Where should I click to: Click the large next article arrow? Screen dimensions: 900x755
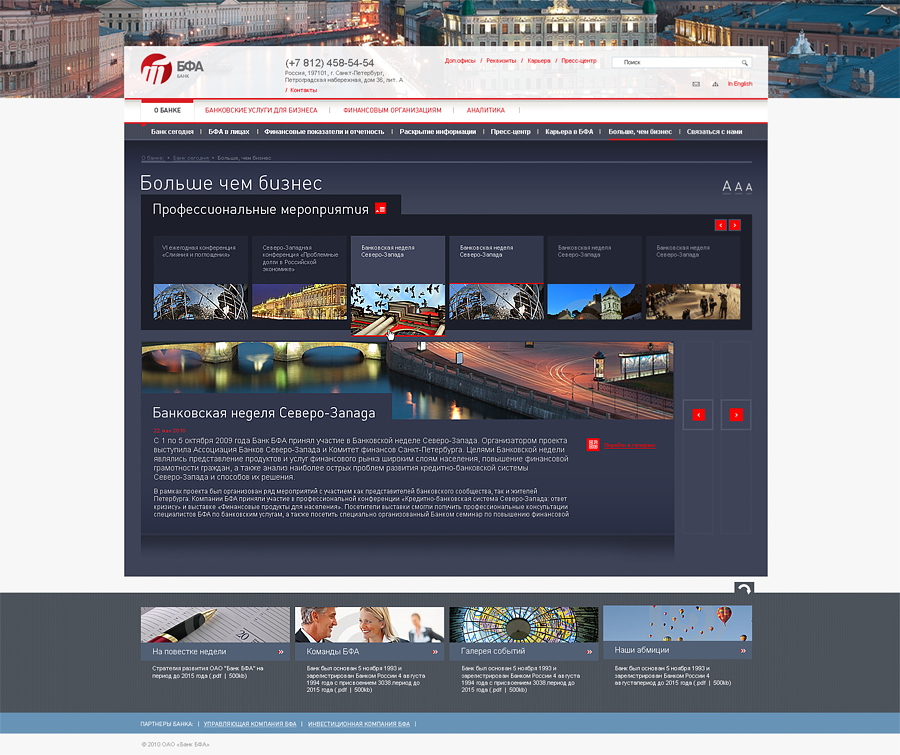click(736, 415)
